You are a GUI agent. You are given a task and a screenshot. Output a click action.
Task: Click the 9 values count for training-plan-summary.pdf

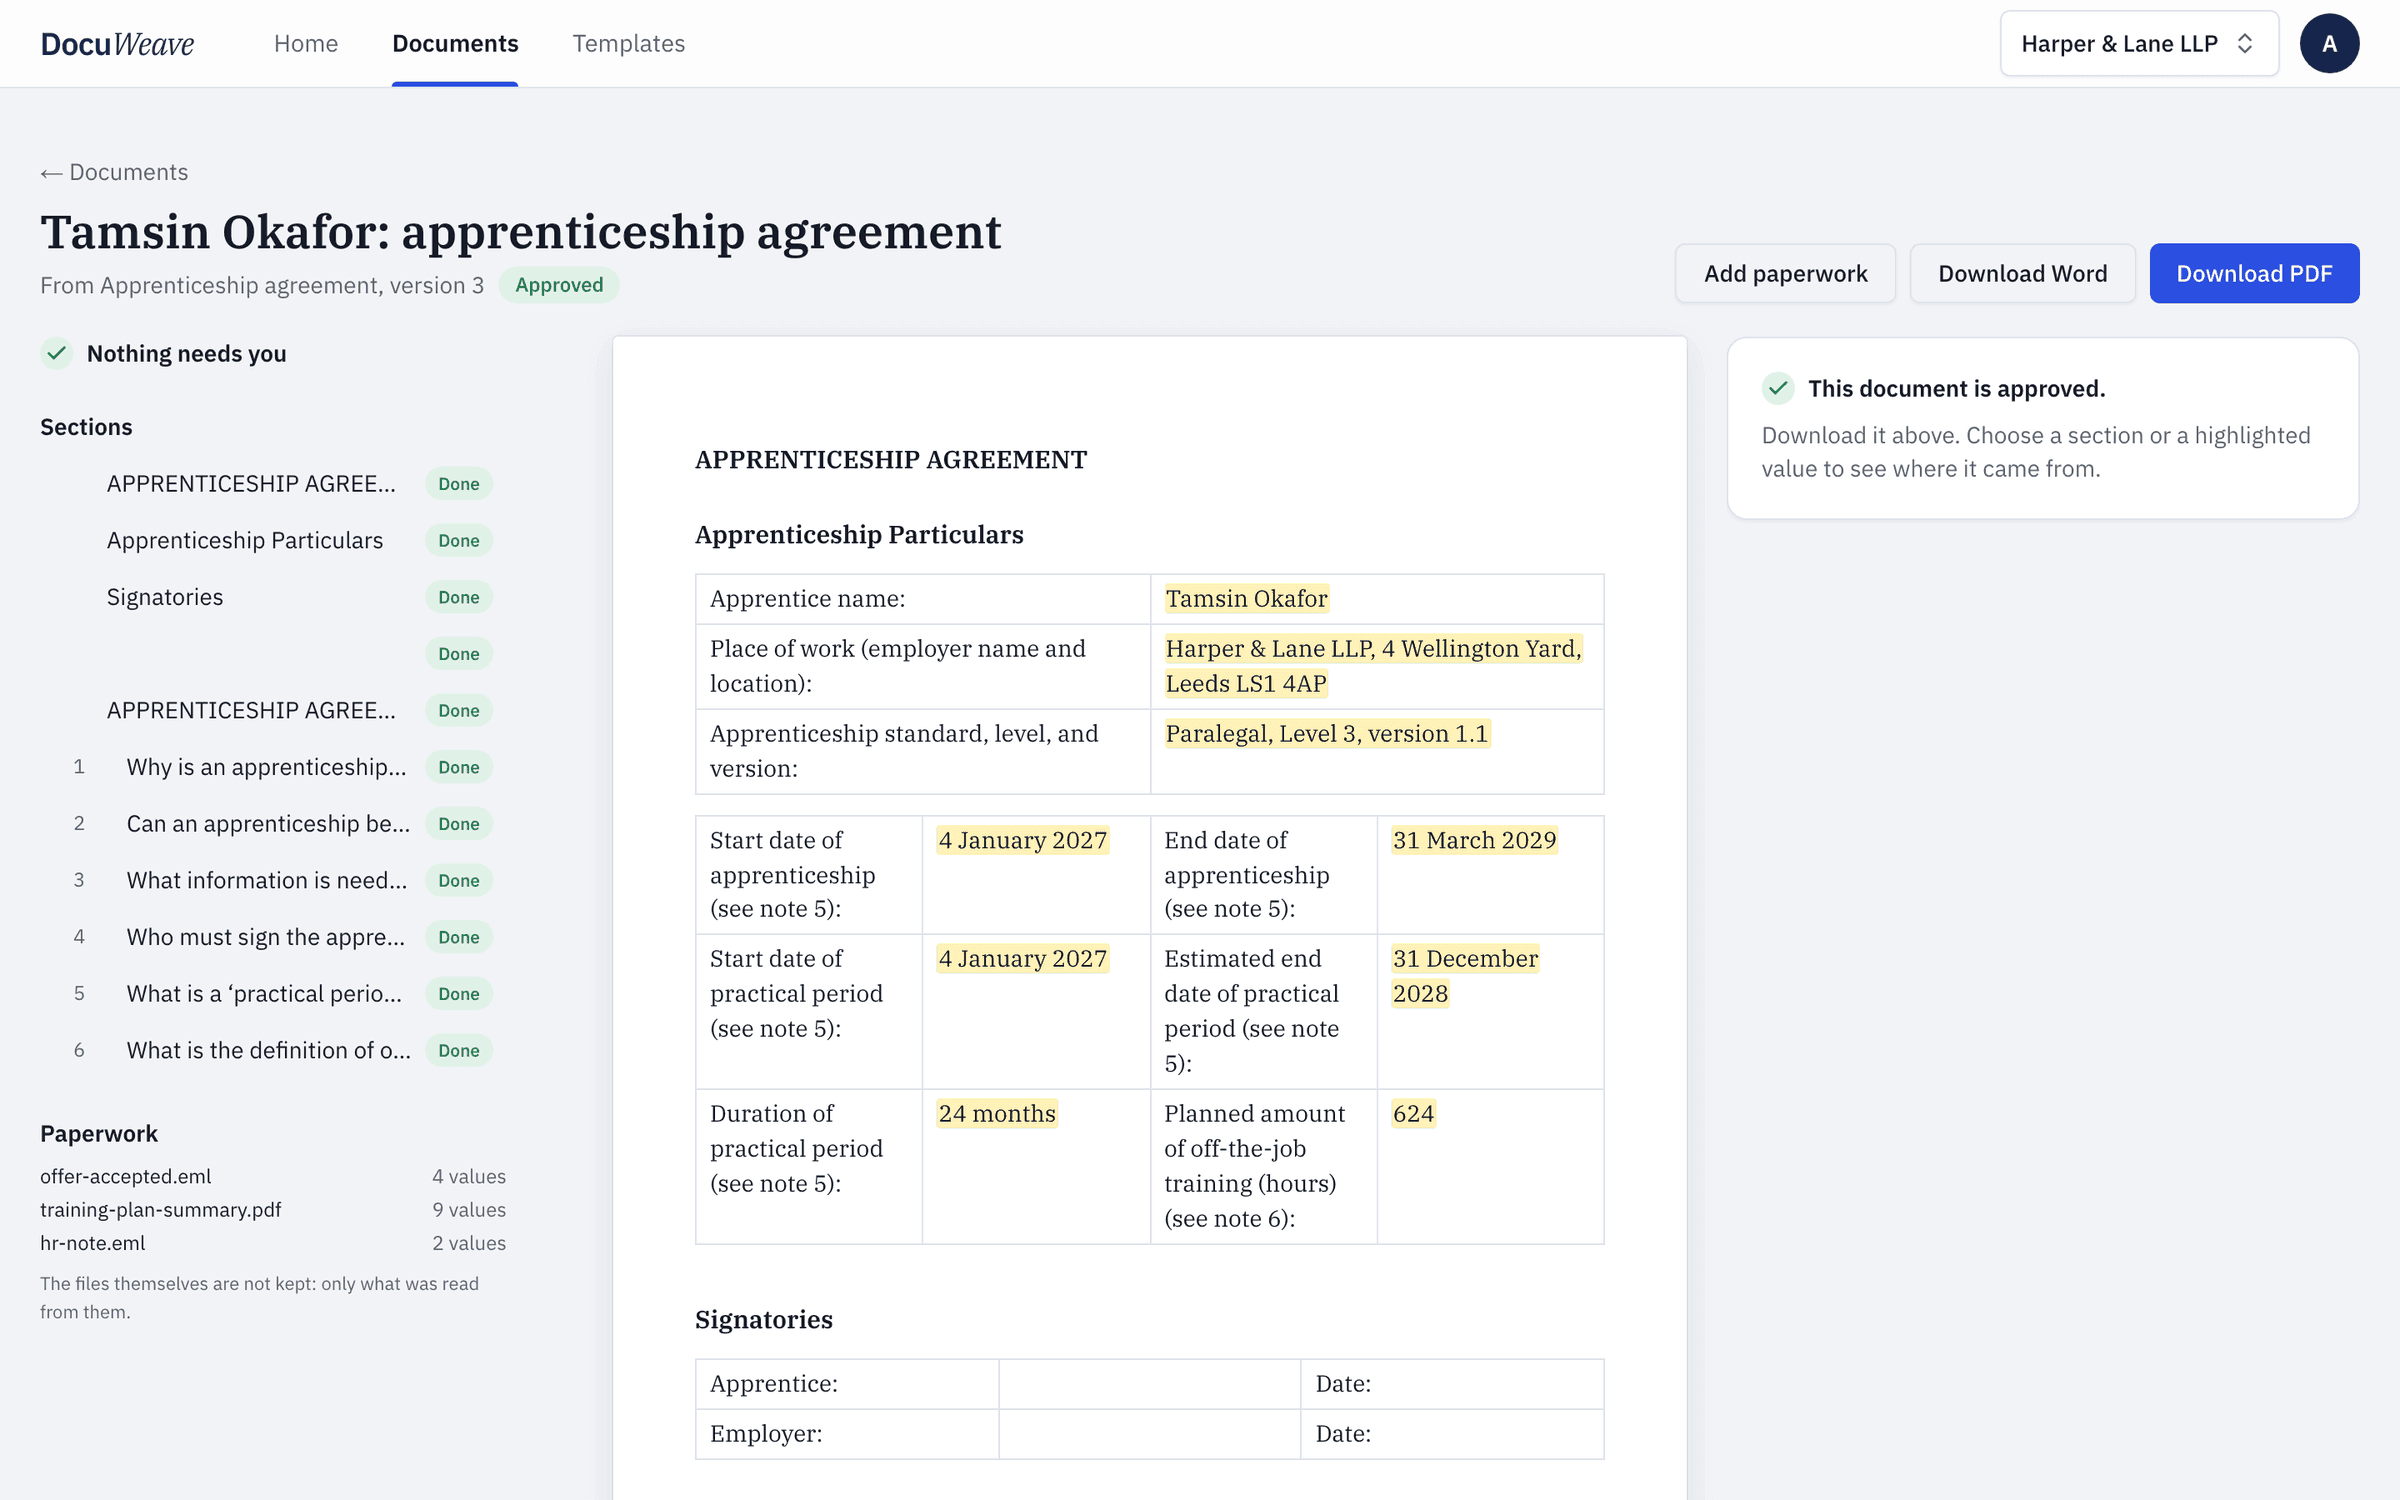coord(469,1210)
